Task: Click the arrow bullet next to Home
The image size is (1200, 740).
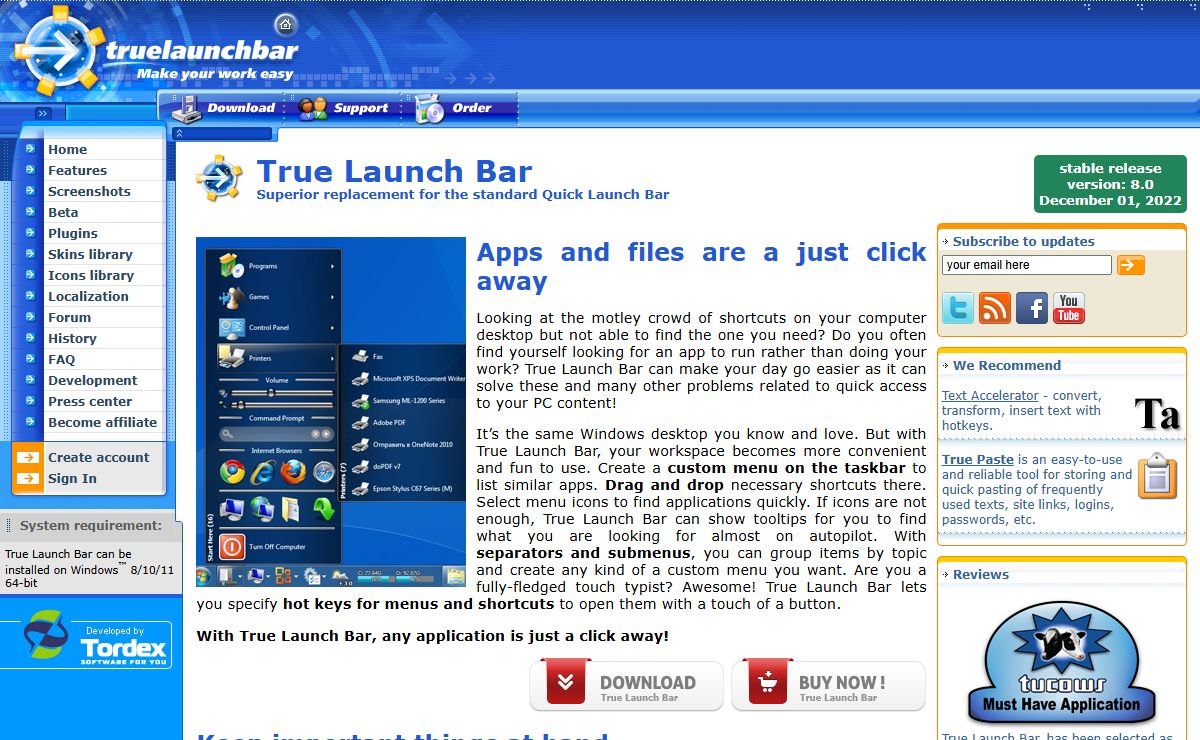Action: tap(30, 149)
